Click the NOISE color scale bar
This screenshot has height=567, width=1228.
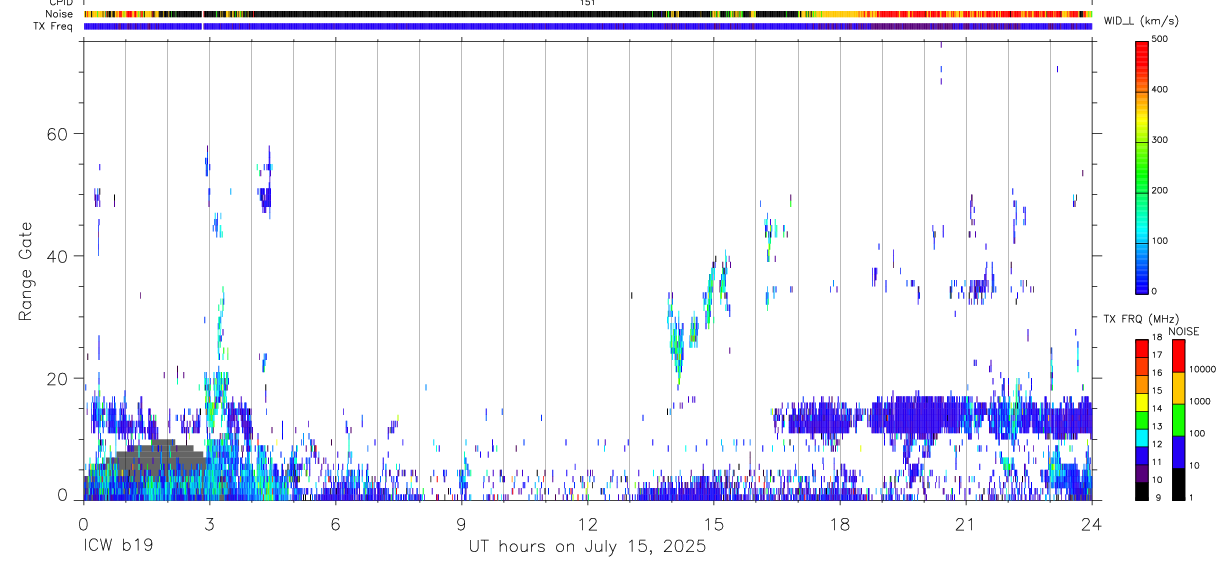coord(1179,419)
